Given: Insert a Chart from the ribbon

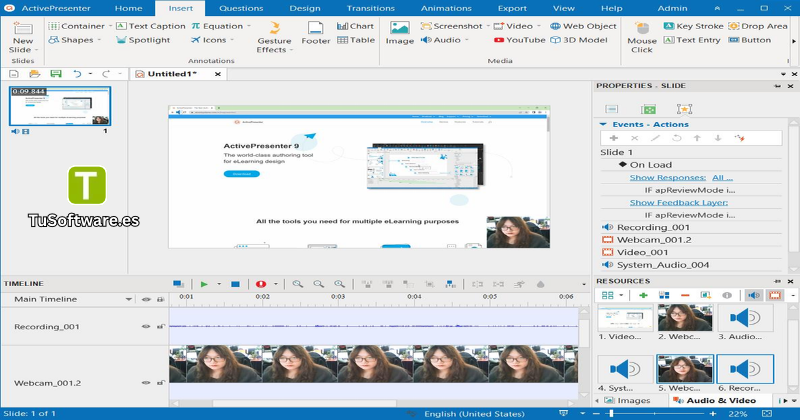Looking at the screenshot, I should 356,26.
